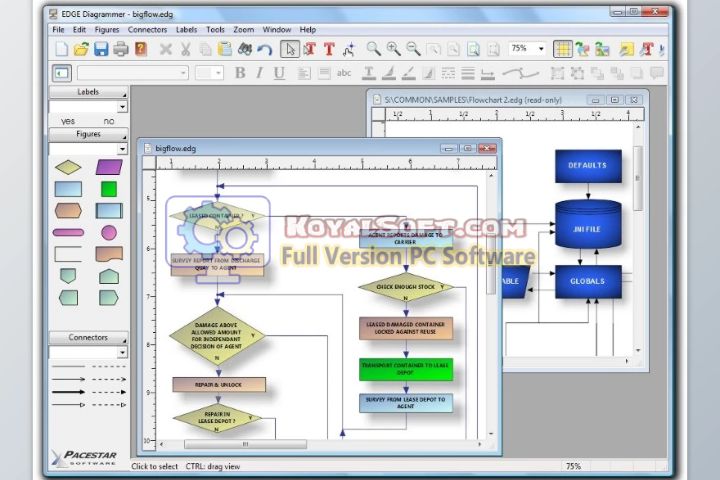Cut selection with scissors icon
This screenshot has width=720, height=480.
click(x=186, y=49)
